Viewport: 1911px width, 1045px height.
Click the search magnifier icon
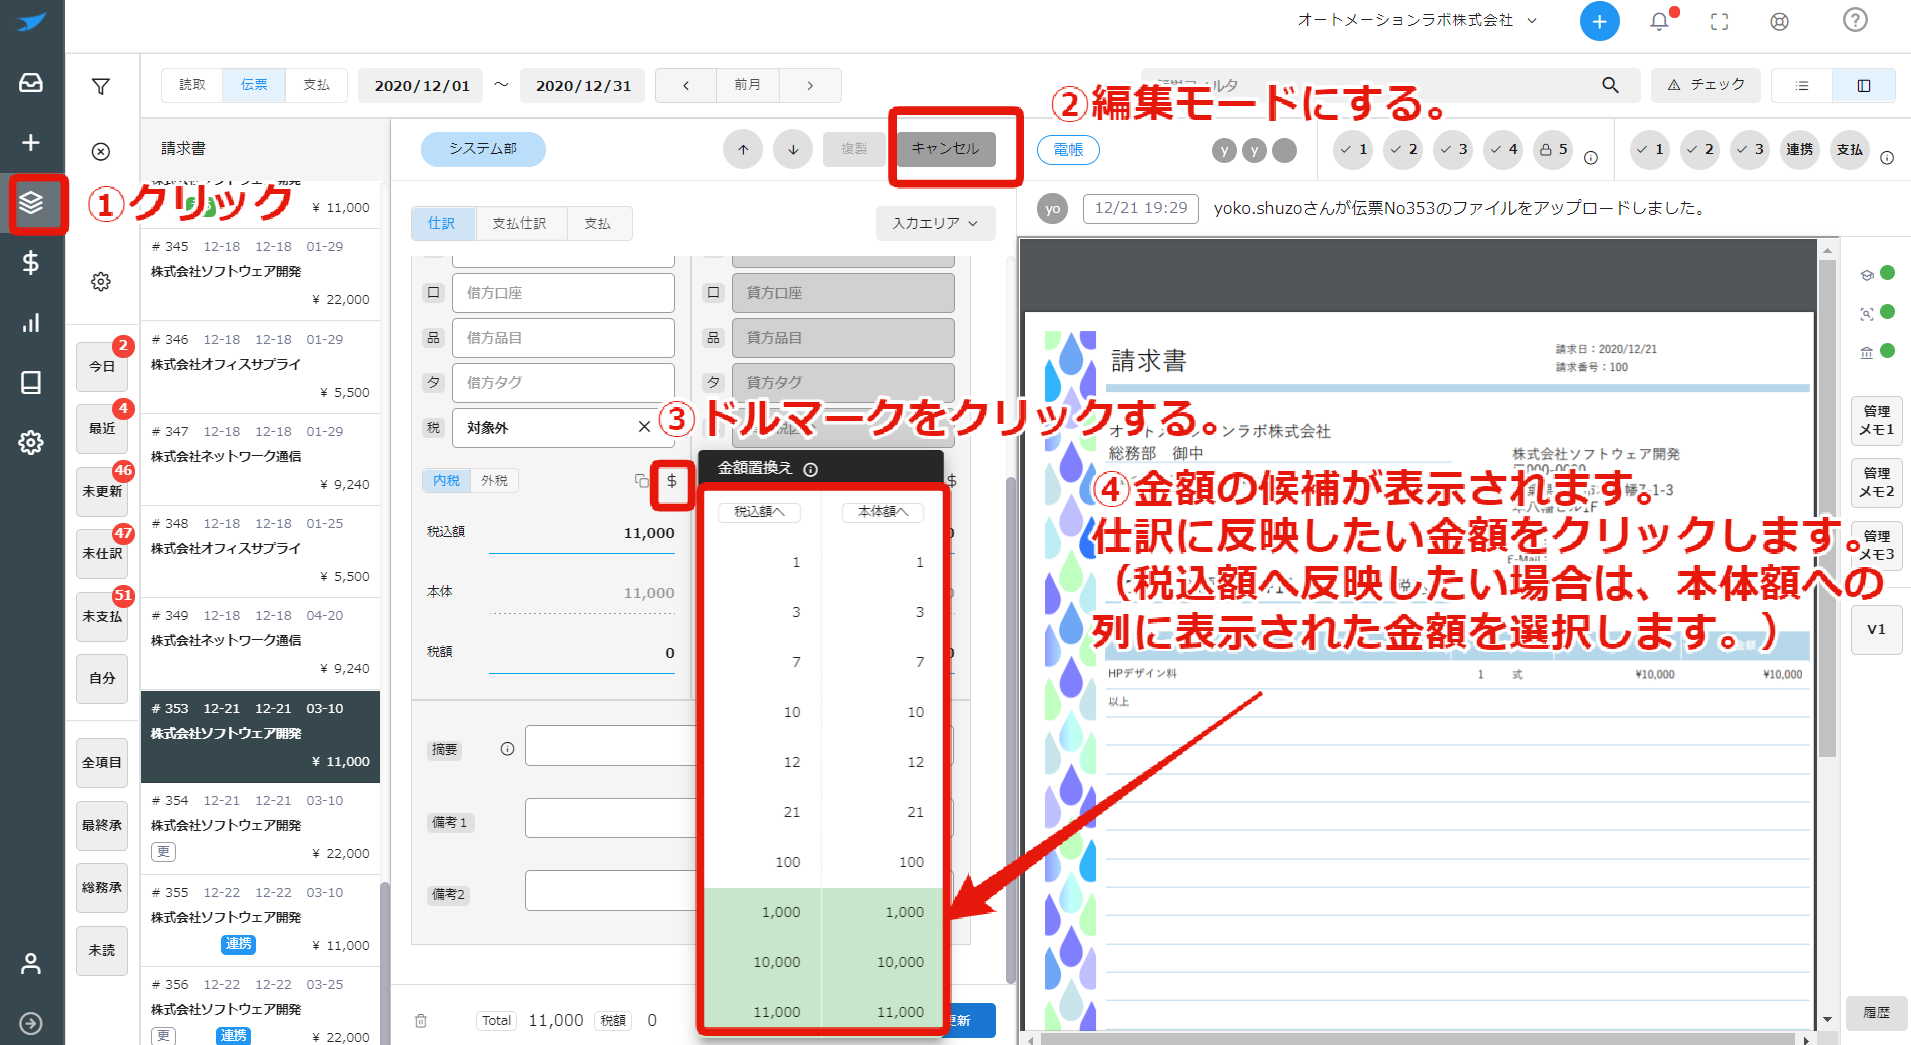pos(1610,85)
